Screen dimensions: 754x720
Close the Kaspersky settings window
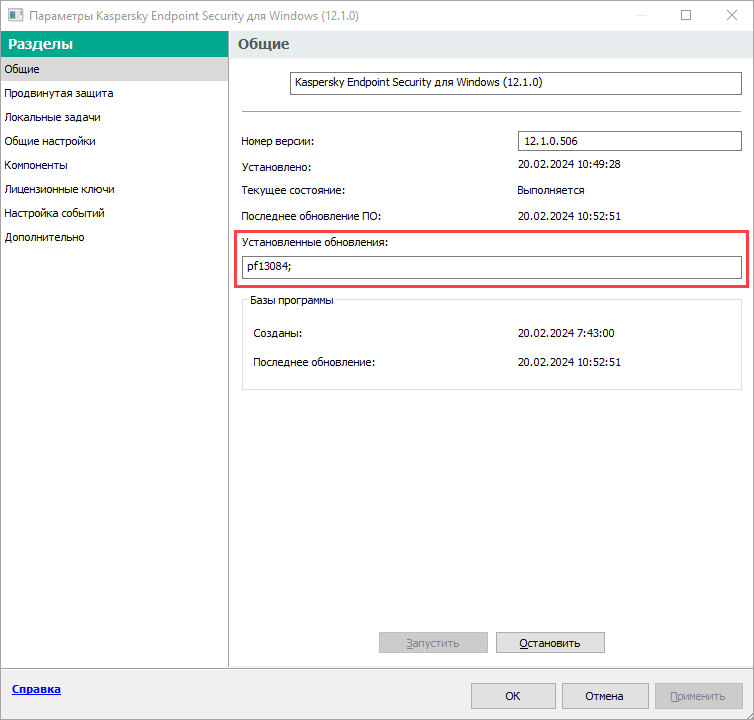732,15
